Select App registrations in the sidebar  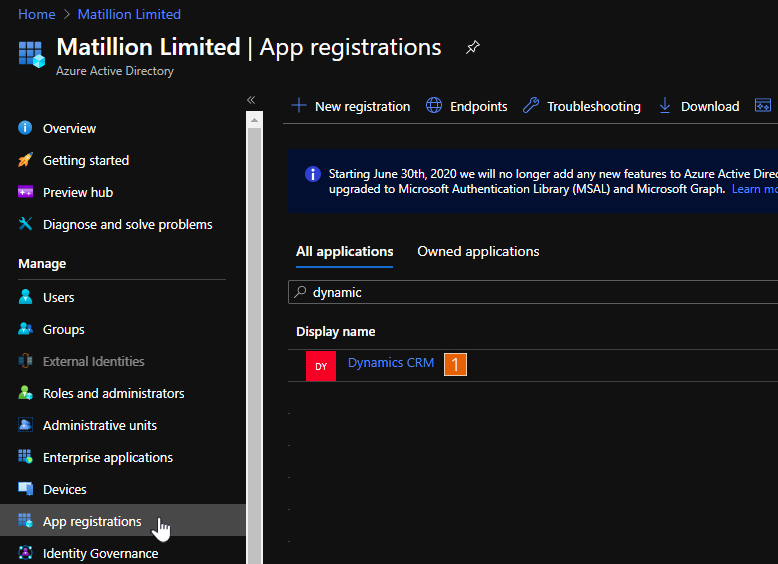[x=123, y=521]
